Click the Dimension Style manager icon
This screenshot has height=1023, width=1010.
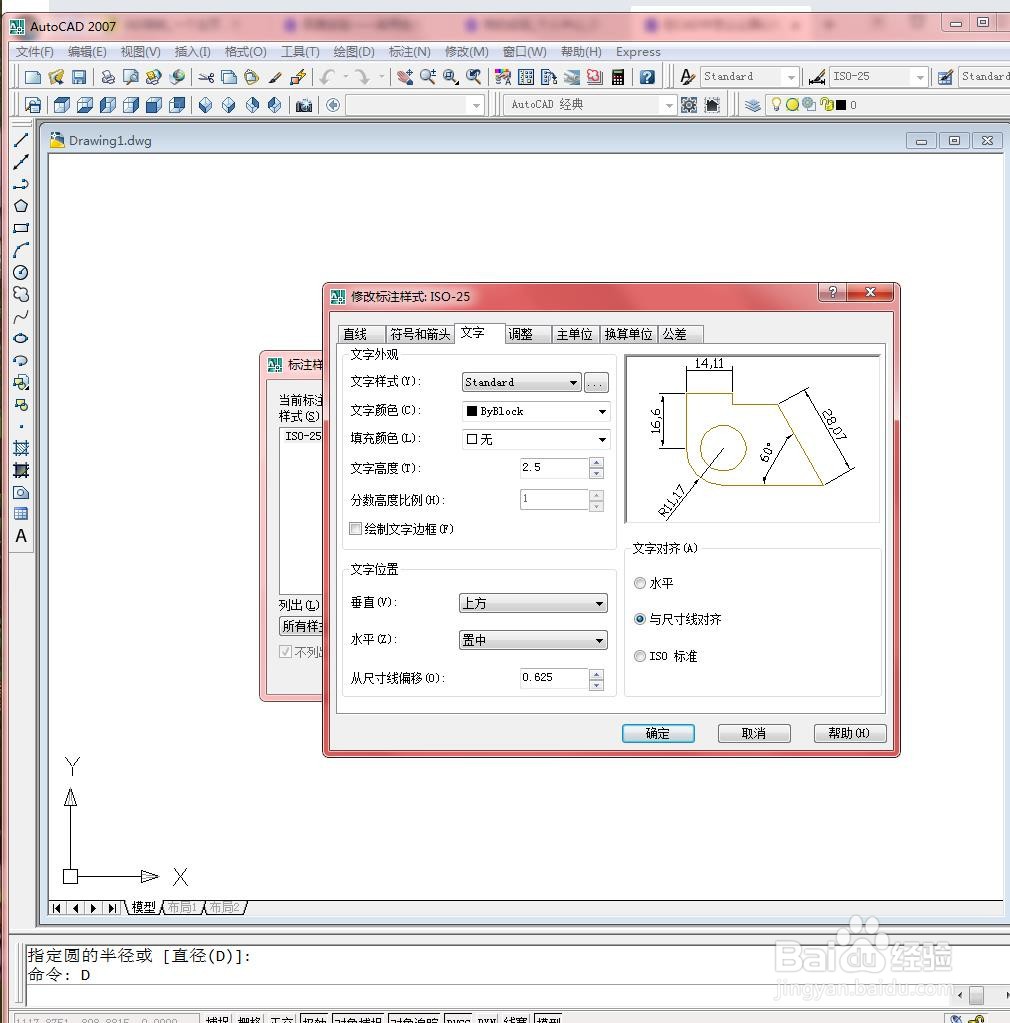click(x=816, y=77)
